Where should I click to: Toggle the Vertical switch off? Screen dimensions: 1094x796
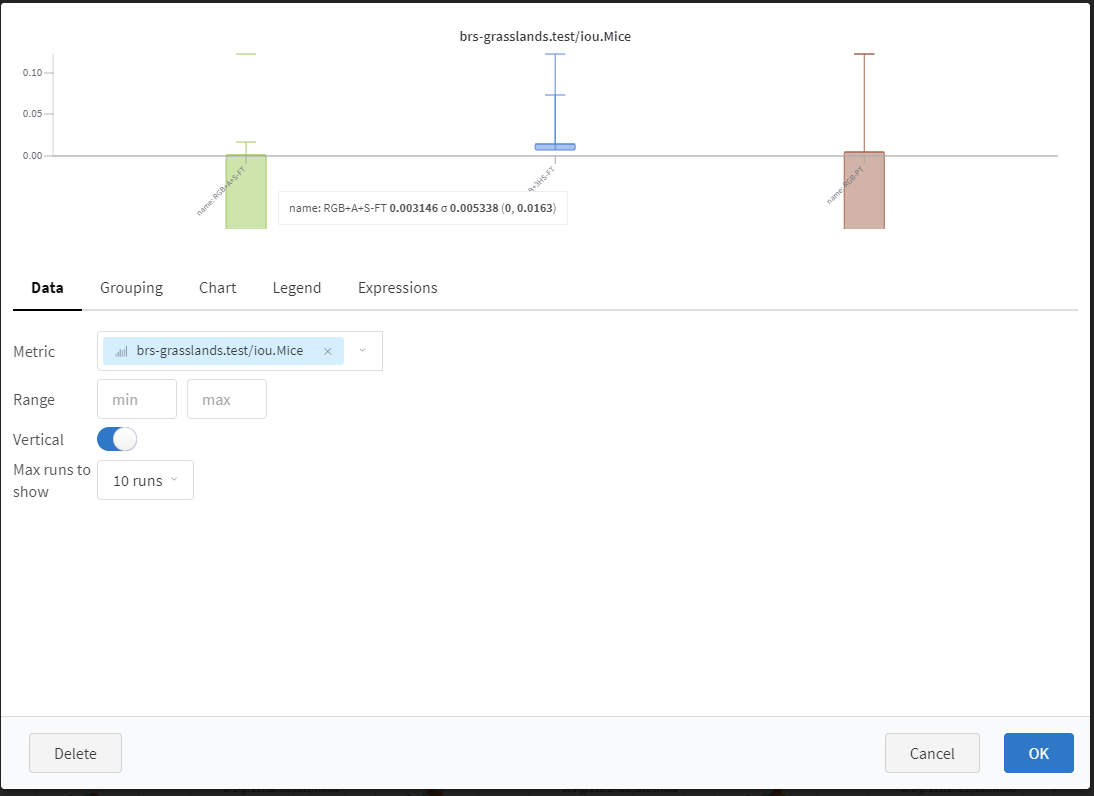point(117,440)
